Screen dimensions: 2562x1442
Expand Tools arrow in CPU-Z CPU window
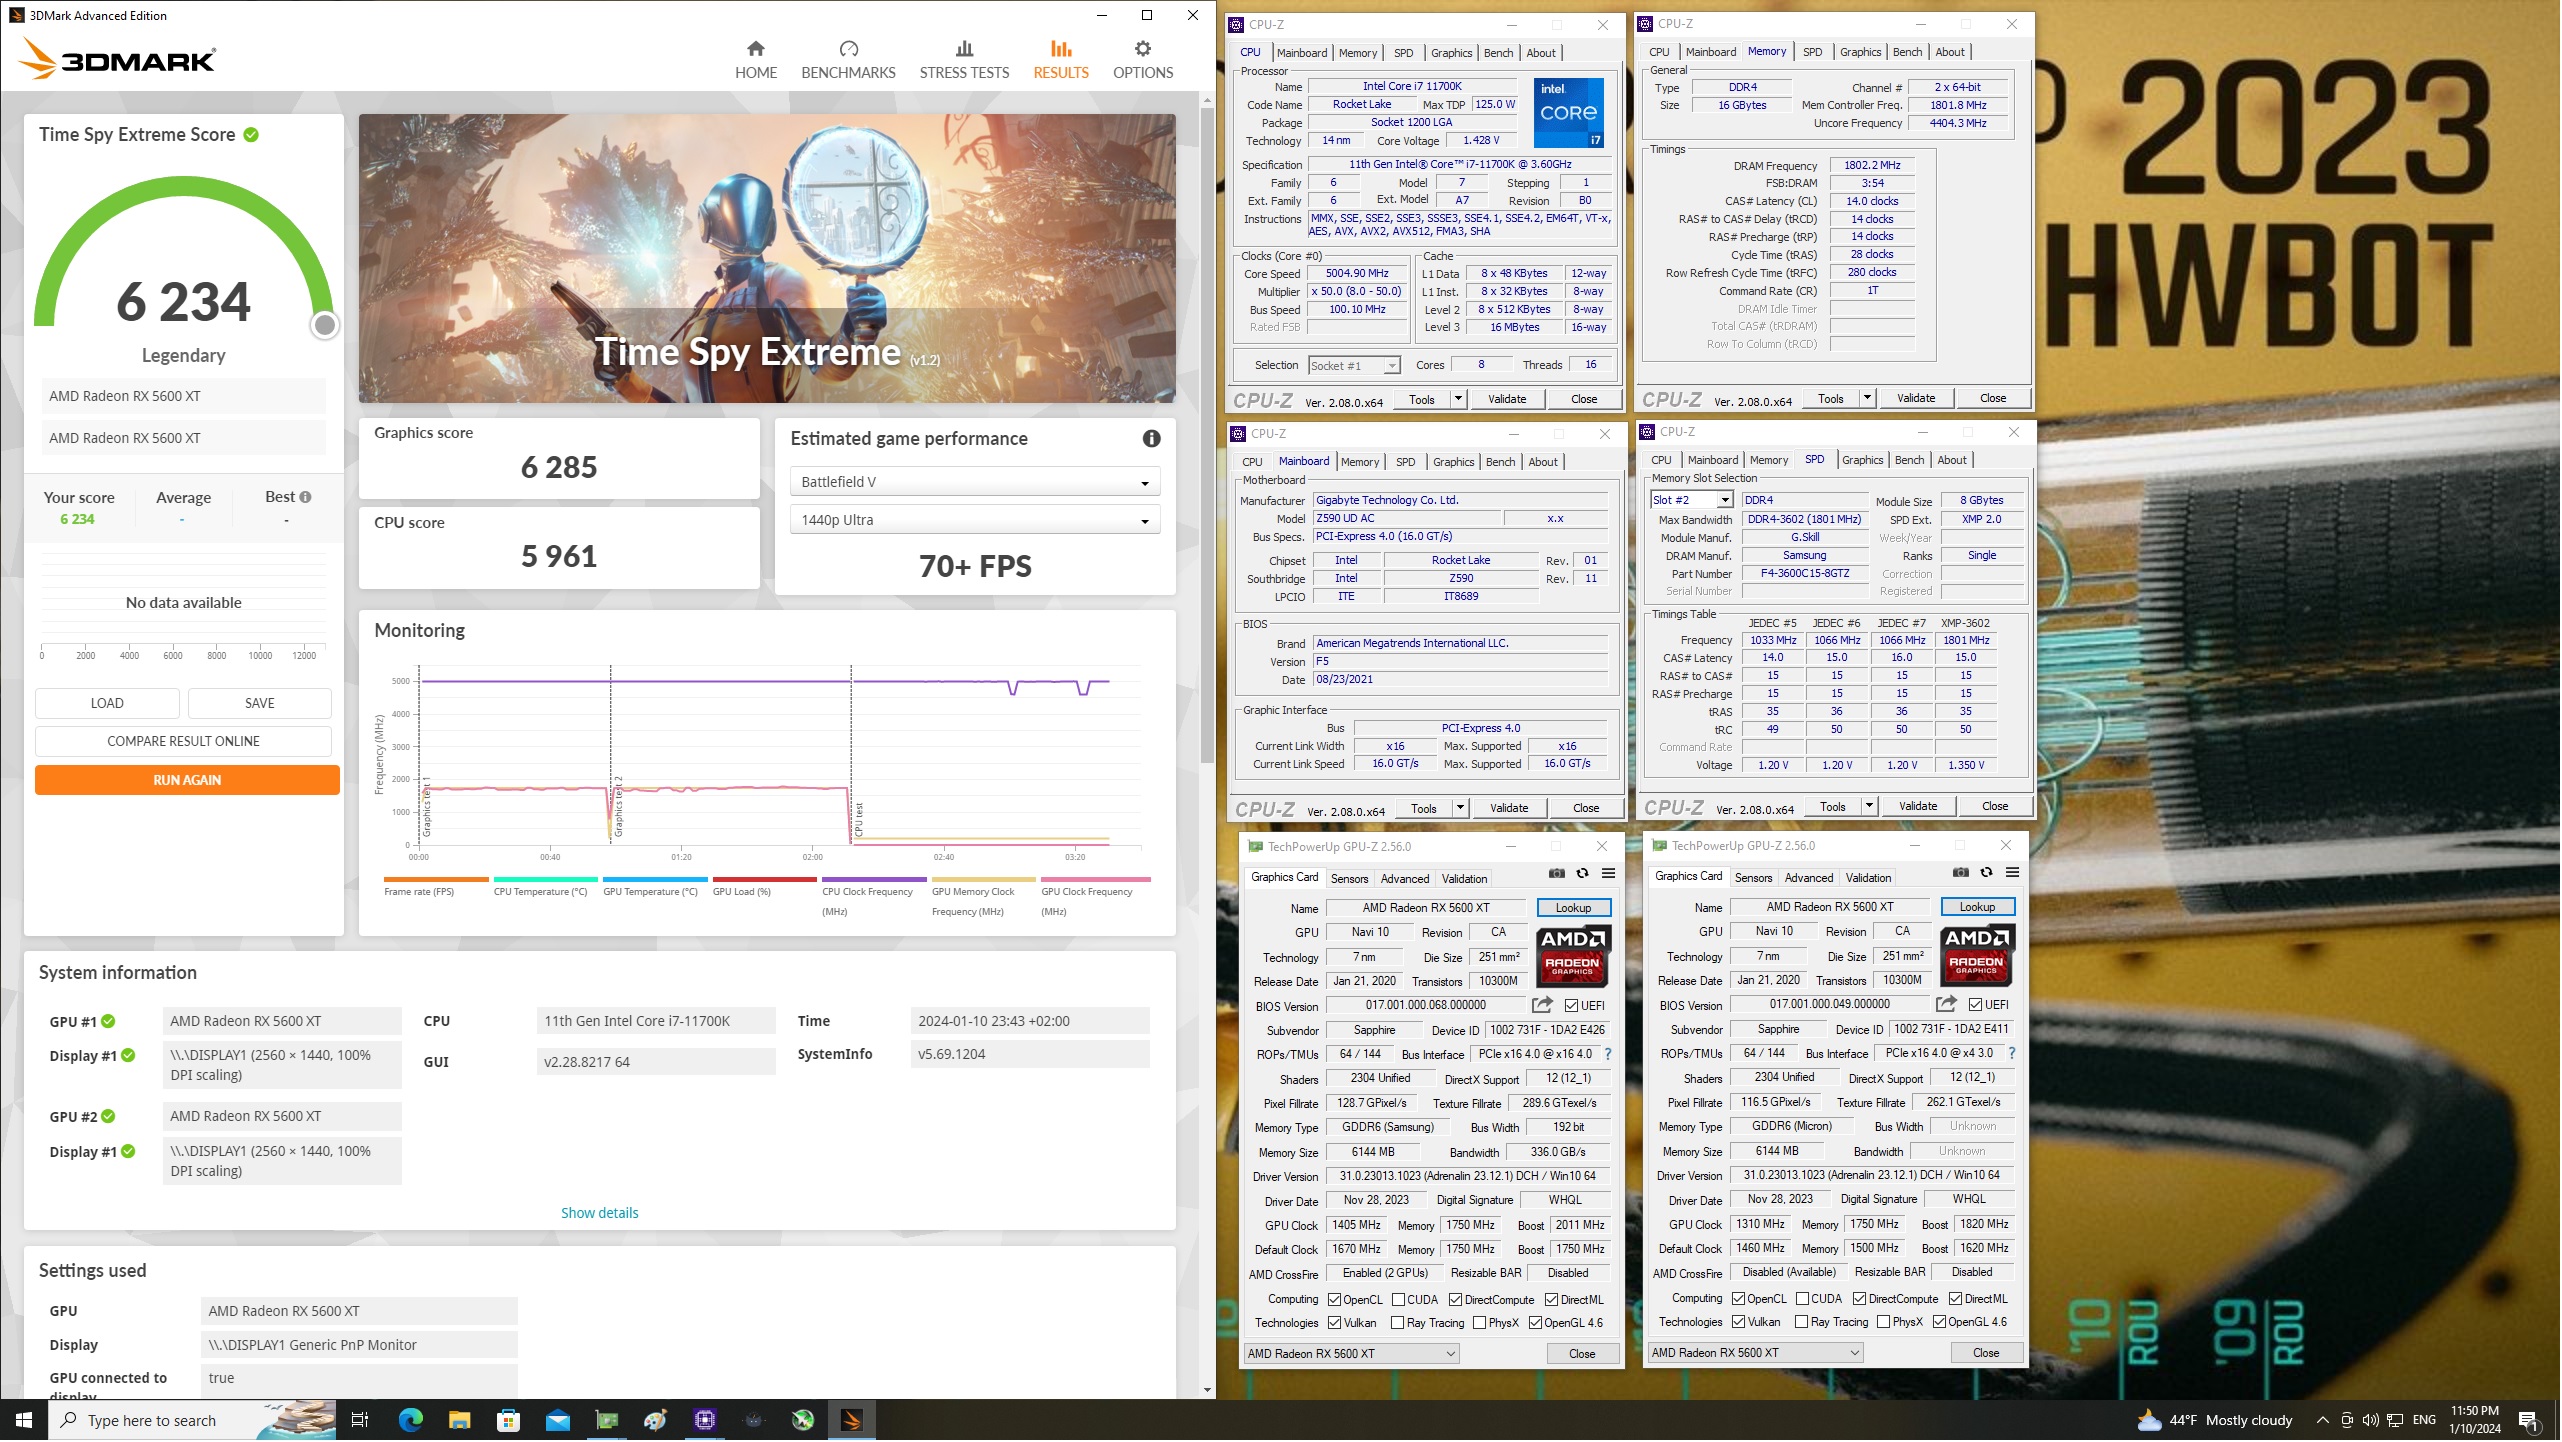pyautogui.click(x=1459, y=400)
